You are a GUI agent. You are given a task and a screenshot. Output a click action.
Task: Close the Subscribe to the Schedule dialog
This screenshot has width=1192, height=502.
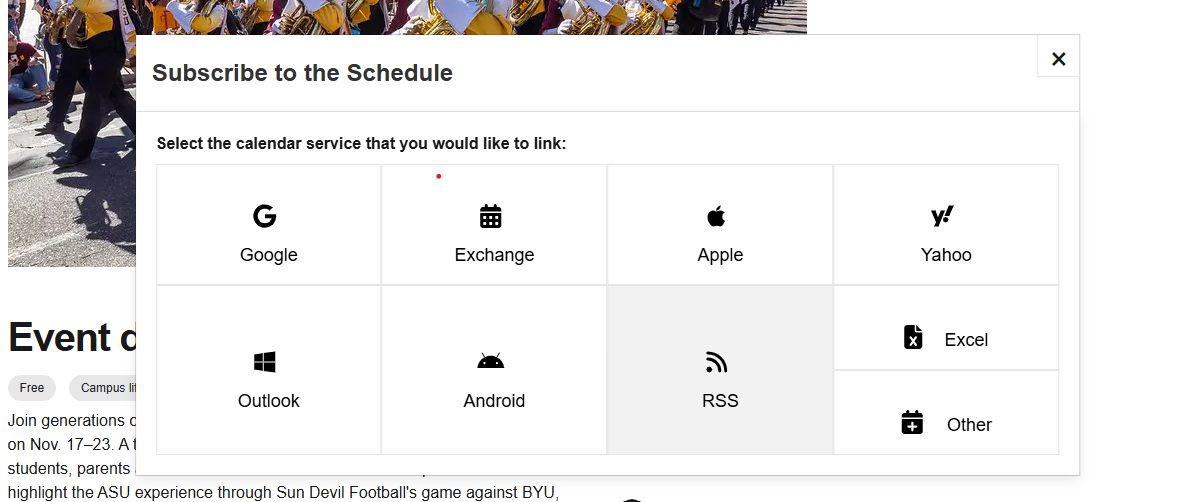(1058, 59)
